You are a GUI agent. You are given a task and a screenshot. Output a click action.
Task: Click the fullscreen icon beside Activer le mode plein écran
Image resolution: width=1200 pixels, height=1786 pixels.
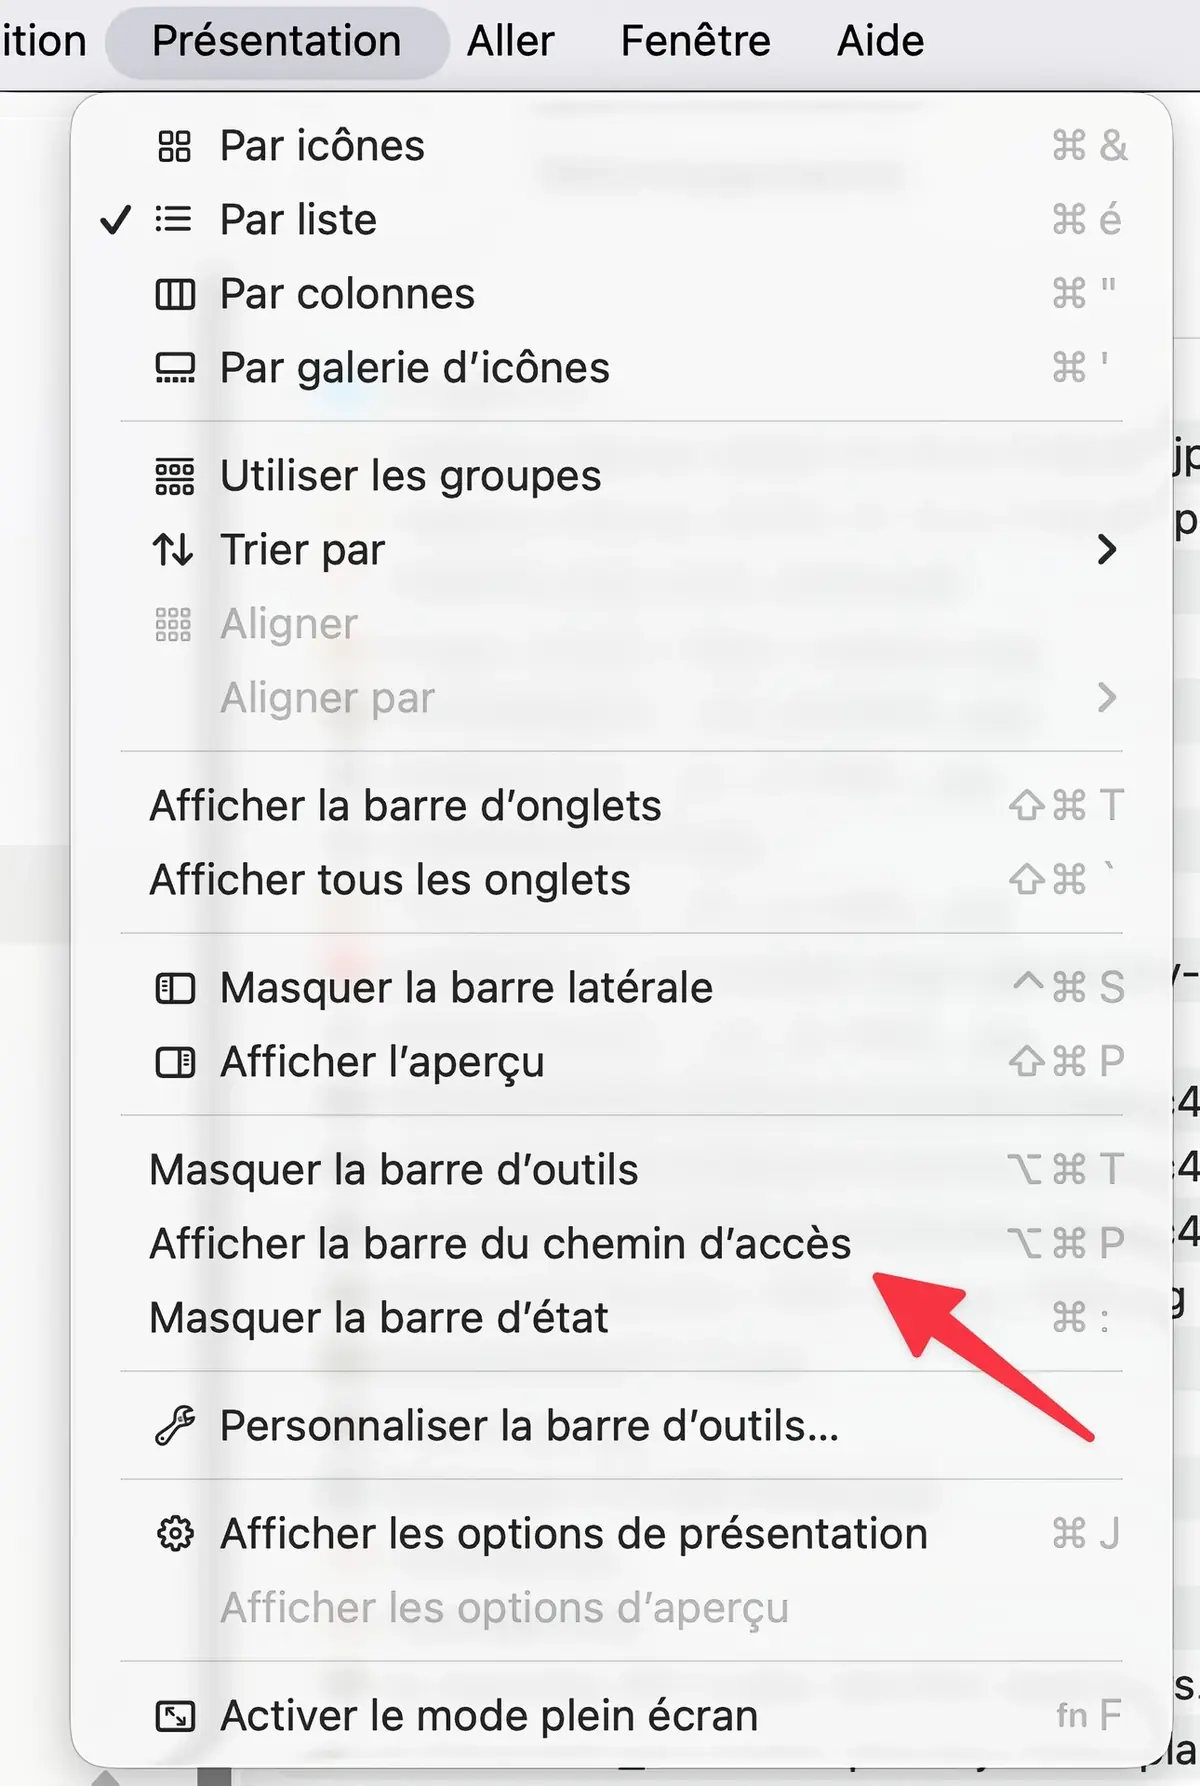[x=175, y=1716]
